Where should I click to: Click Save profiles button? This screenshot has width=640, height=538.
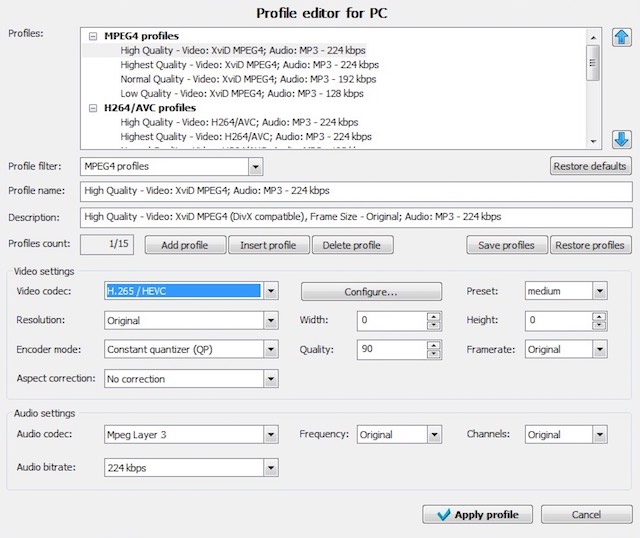coord(507,245)
